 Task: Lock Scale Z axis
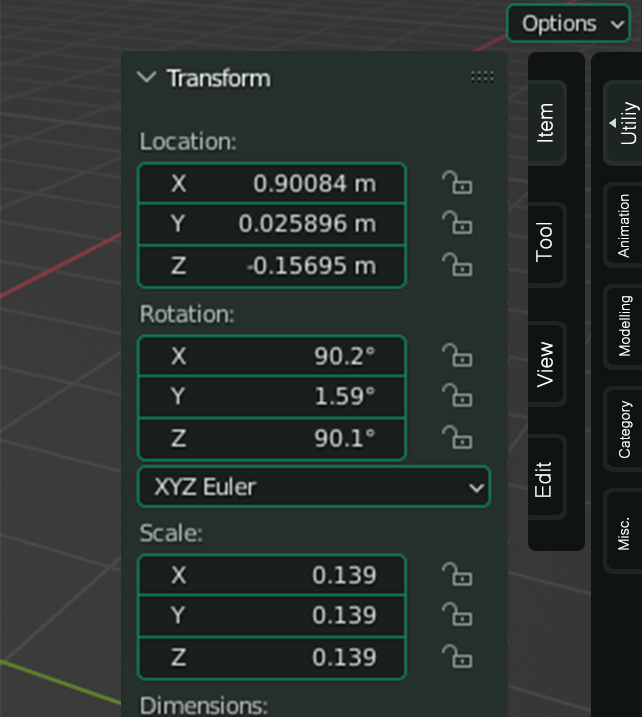457,657
